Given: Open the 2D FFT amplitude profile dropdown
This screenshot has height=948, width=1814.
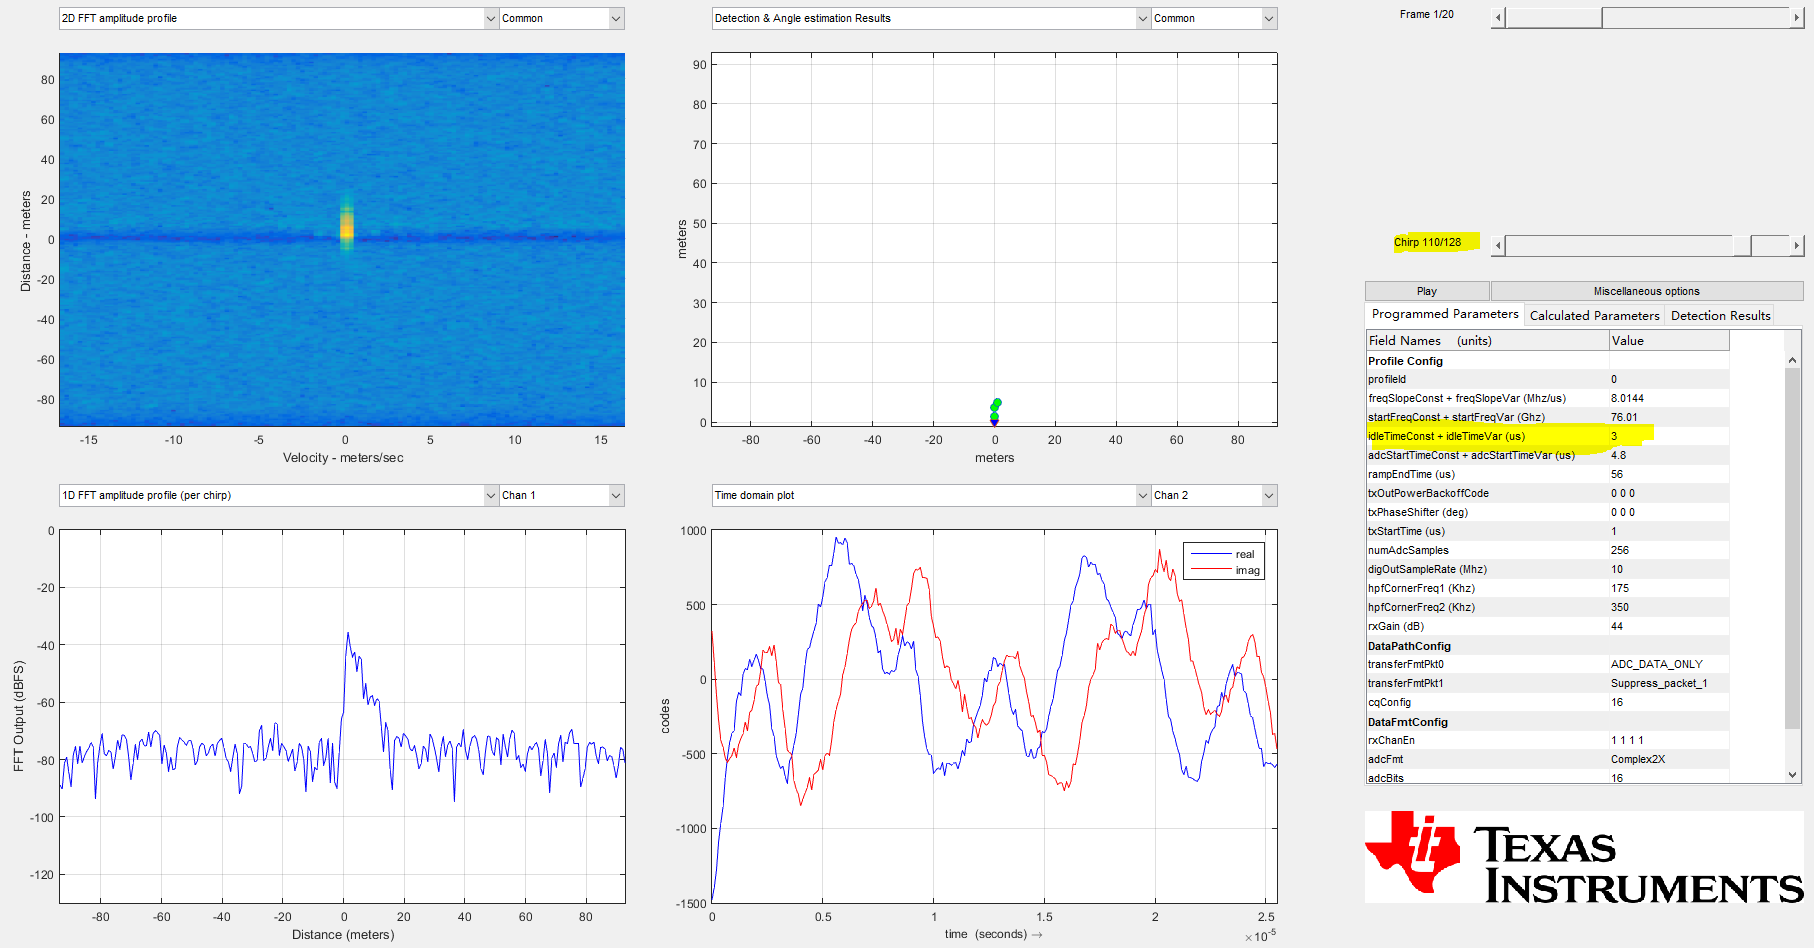Looking at the screenshot, I should point(278,18).
